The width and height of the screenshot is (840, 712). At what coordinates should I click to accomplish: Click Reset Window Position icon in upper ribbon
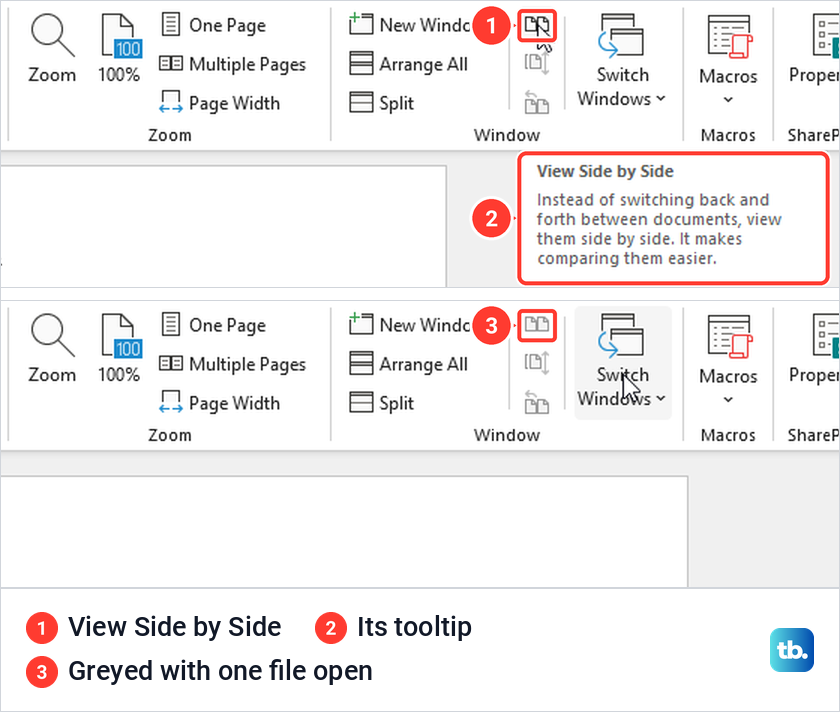[537, 102]
